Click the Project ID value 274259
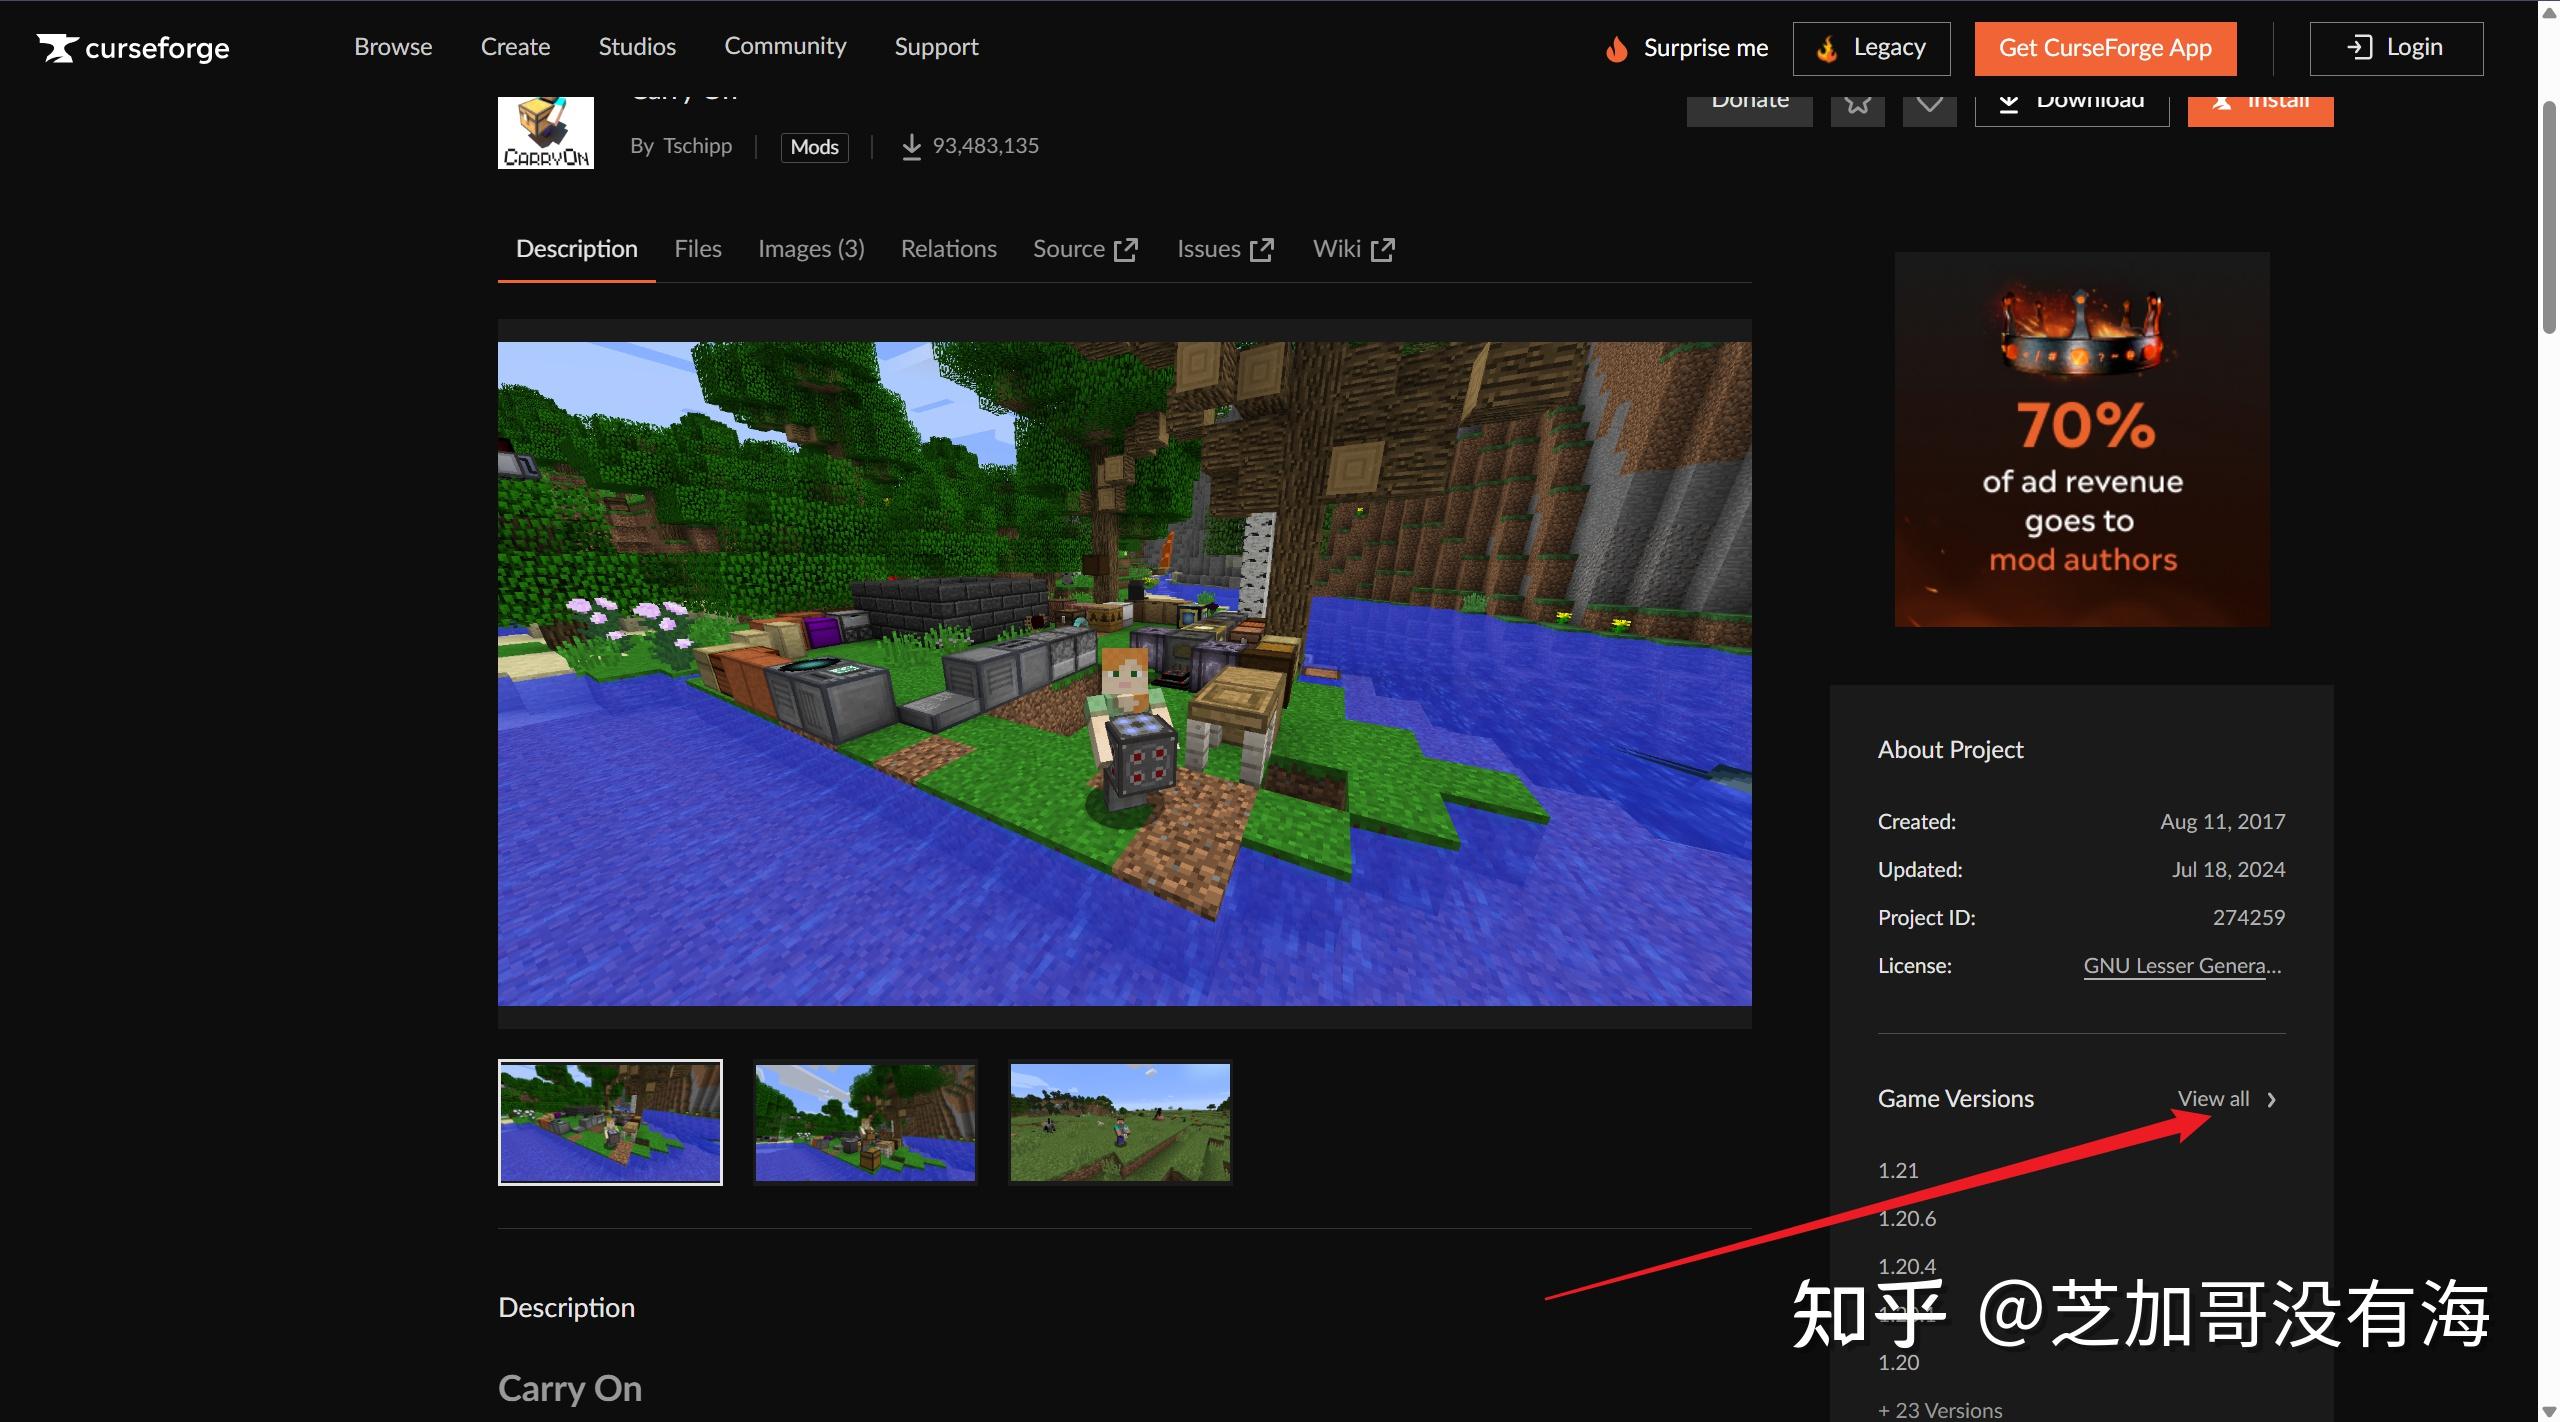The width and height of the screenshot is (2560, 1422). [x=2248, y=918]
